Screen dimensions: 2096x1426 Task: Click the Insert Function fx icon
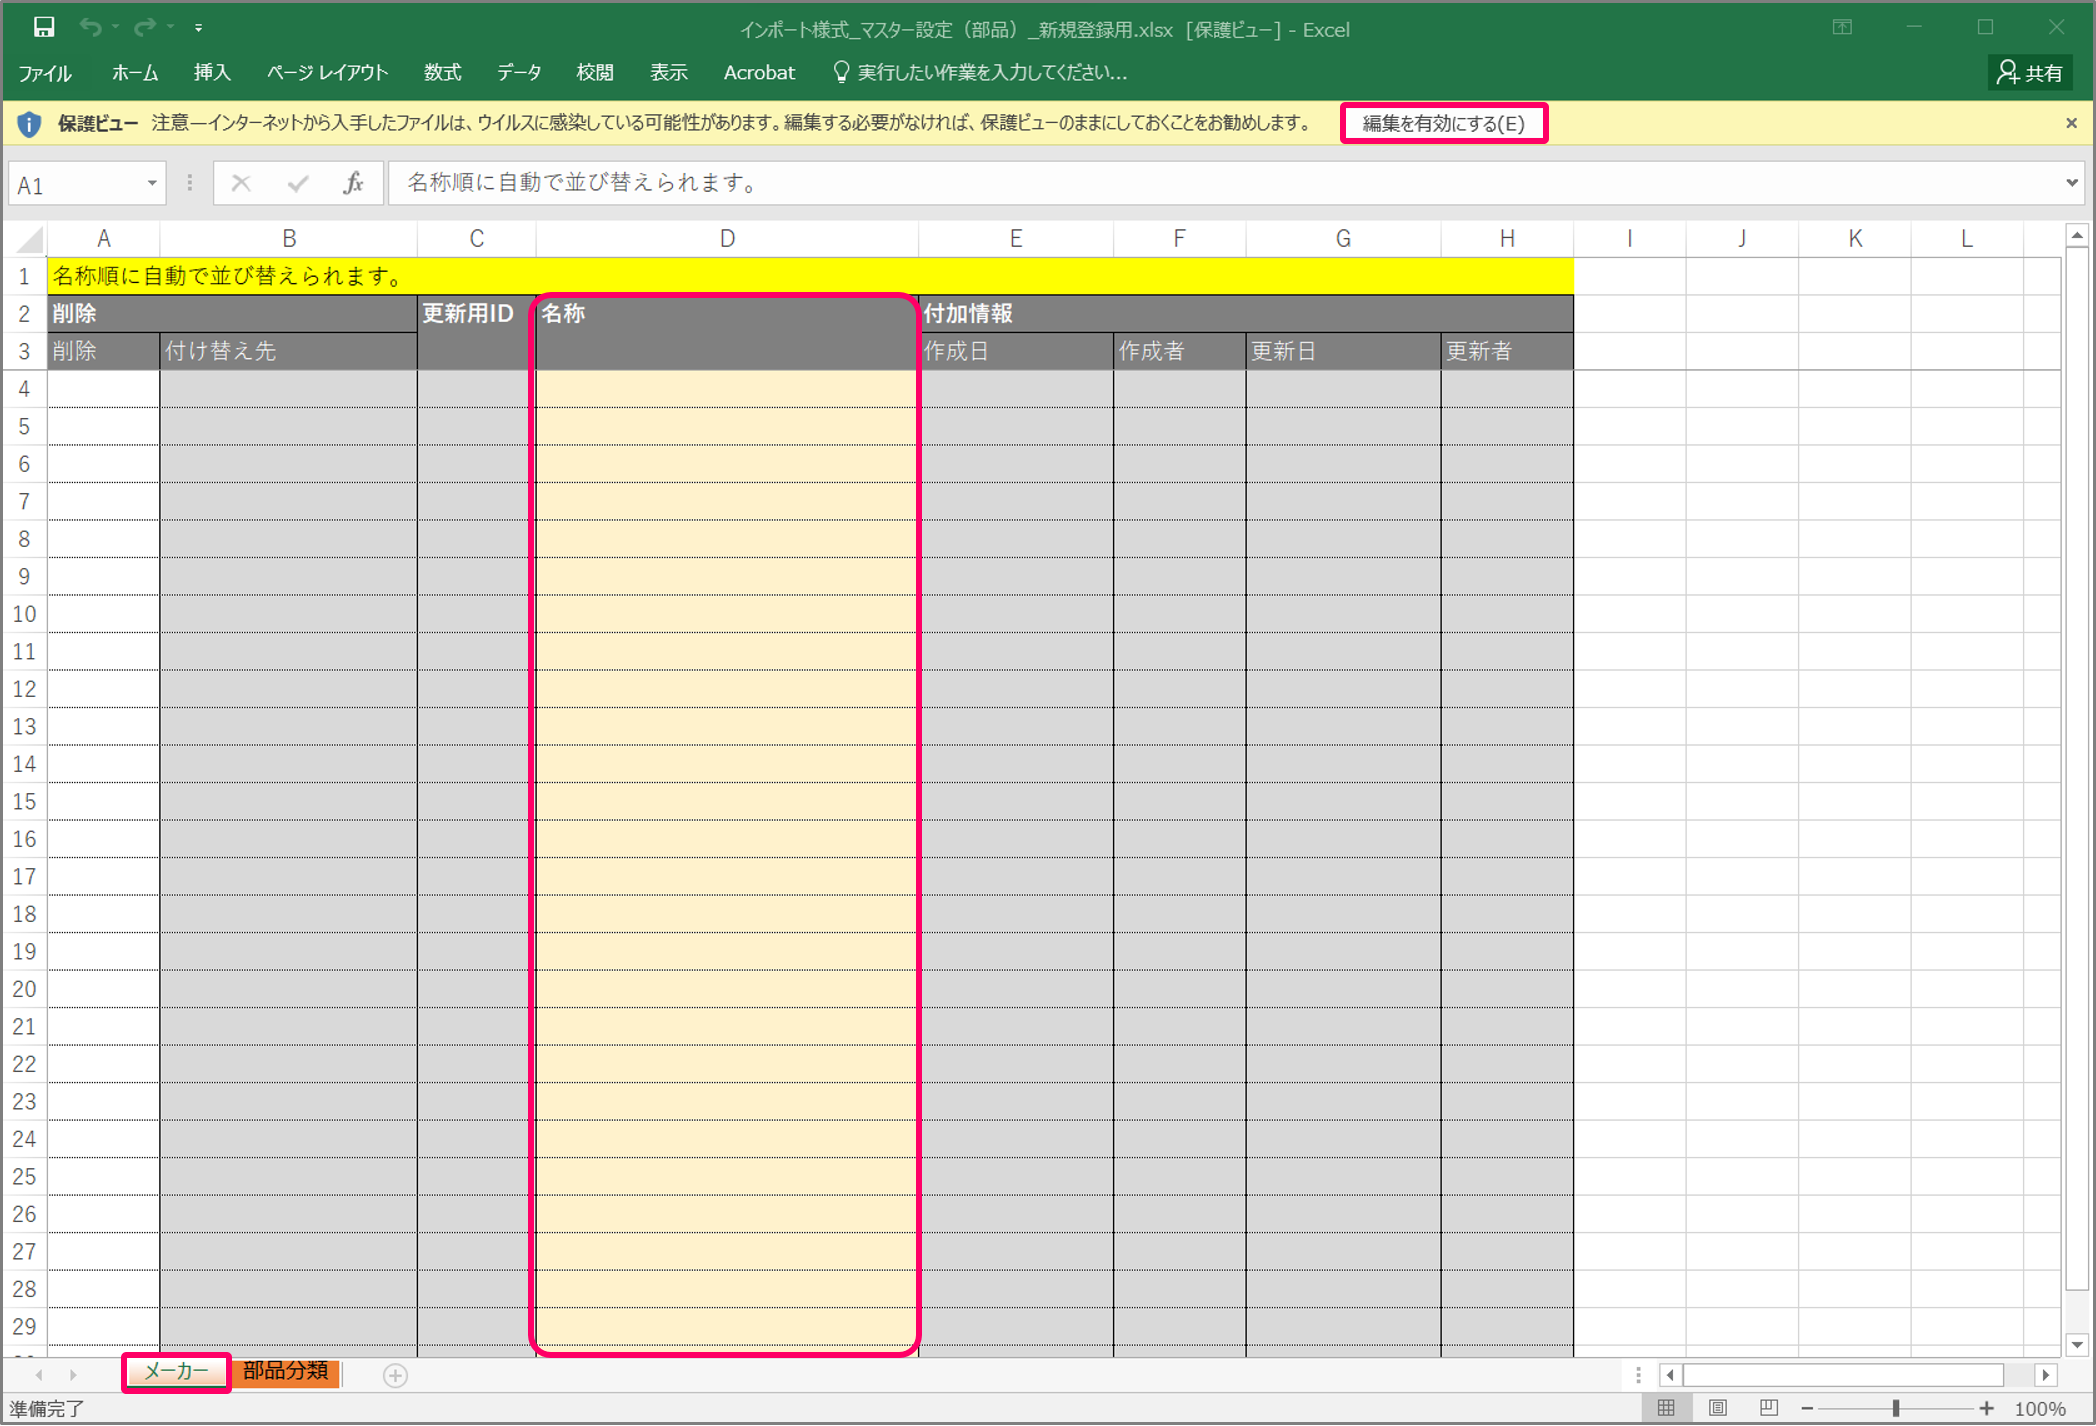(x=353, y=183)
